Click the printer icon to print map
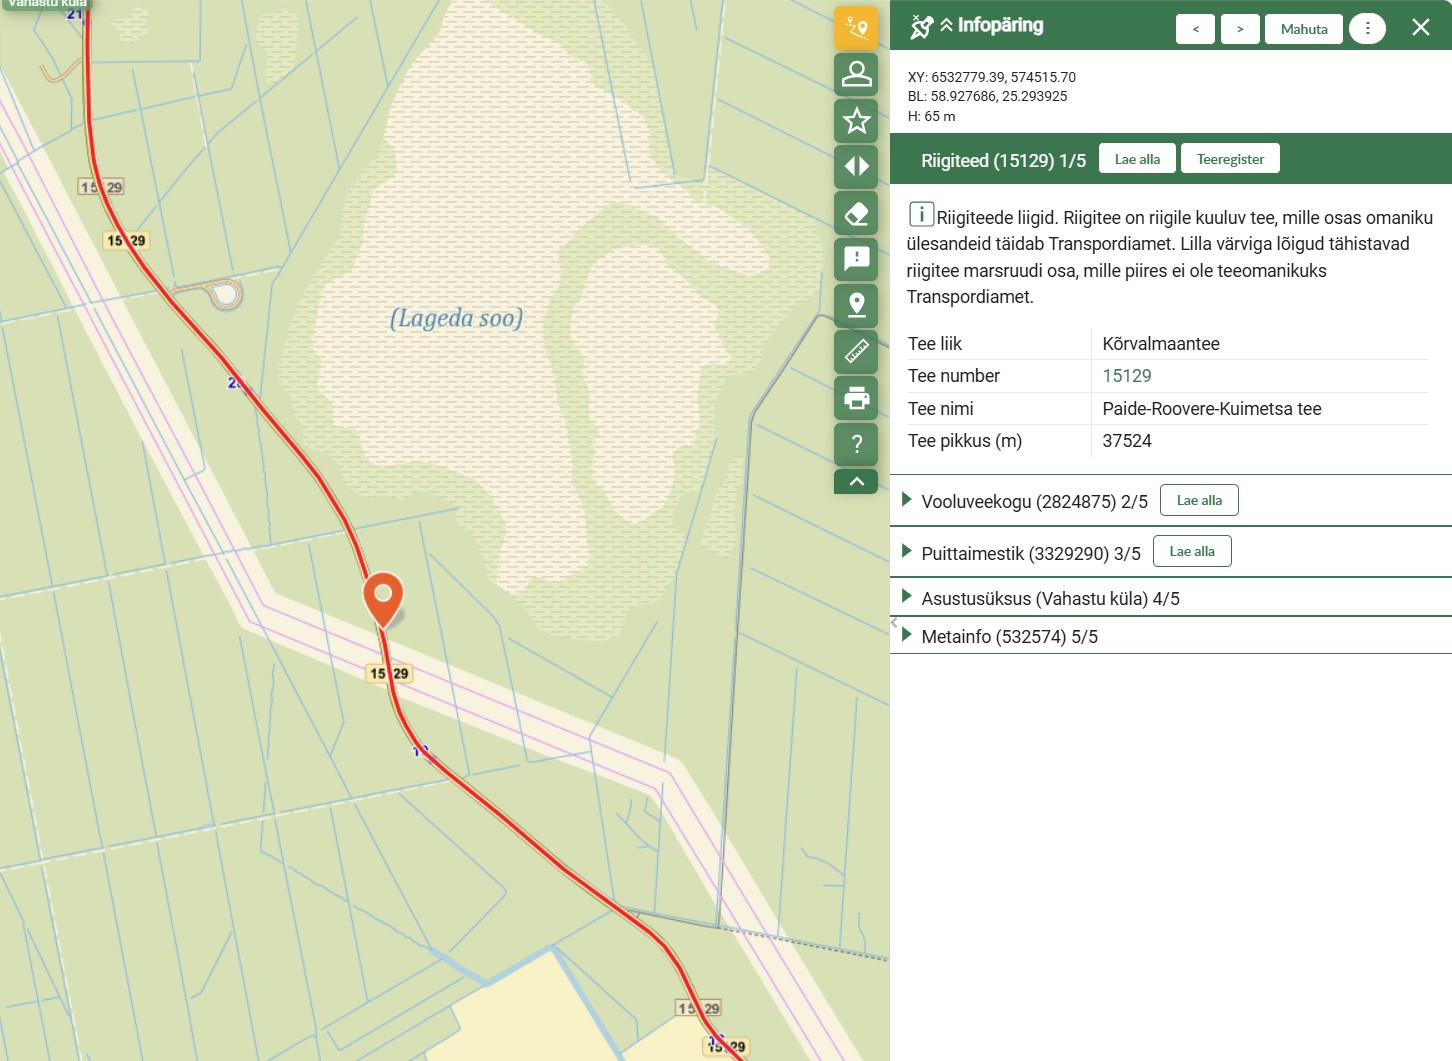The image size is (1452, 1061). coord(856,398)
